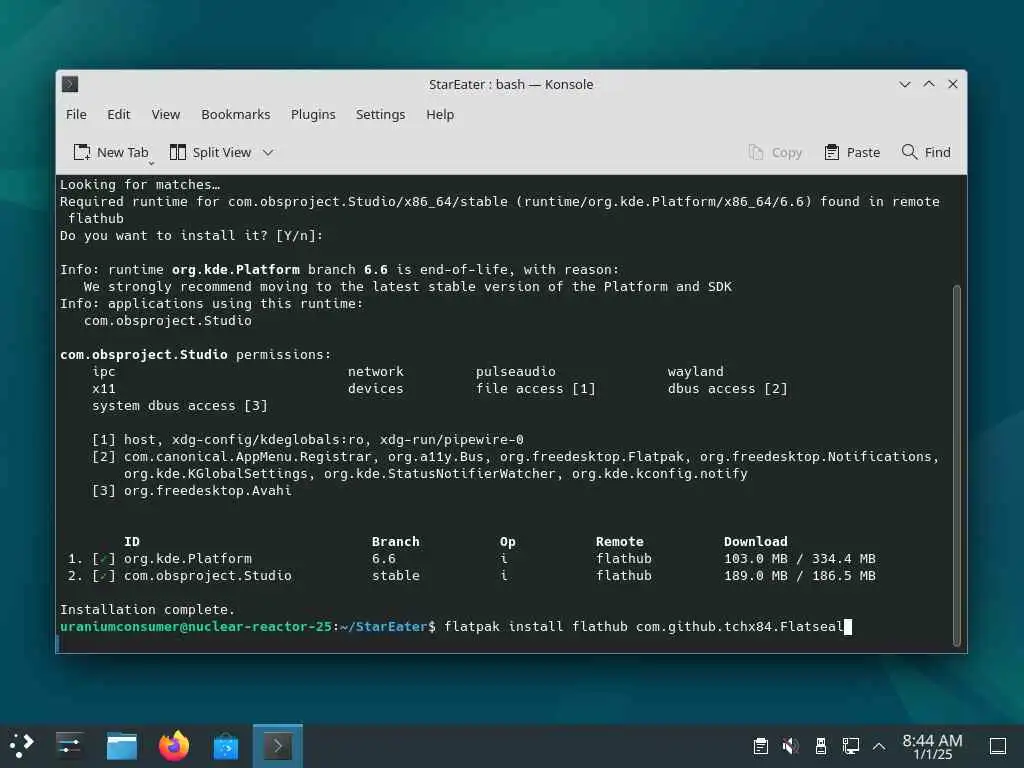
Task: Click 'Looking for matches…' line
Action: pyautogui.click(x=140, y=185)
